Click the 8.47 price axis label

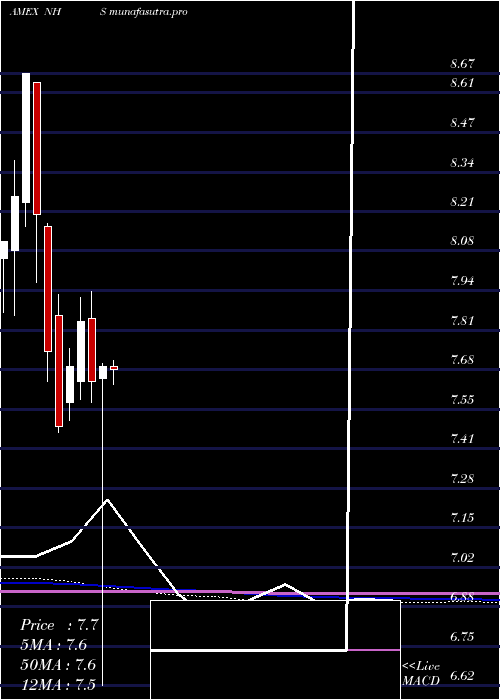(x=462, y=123)
